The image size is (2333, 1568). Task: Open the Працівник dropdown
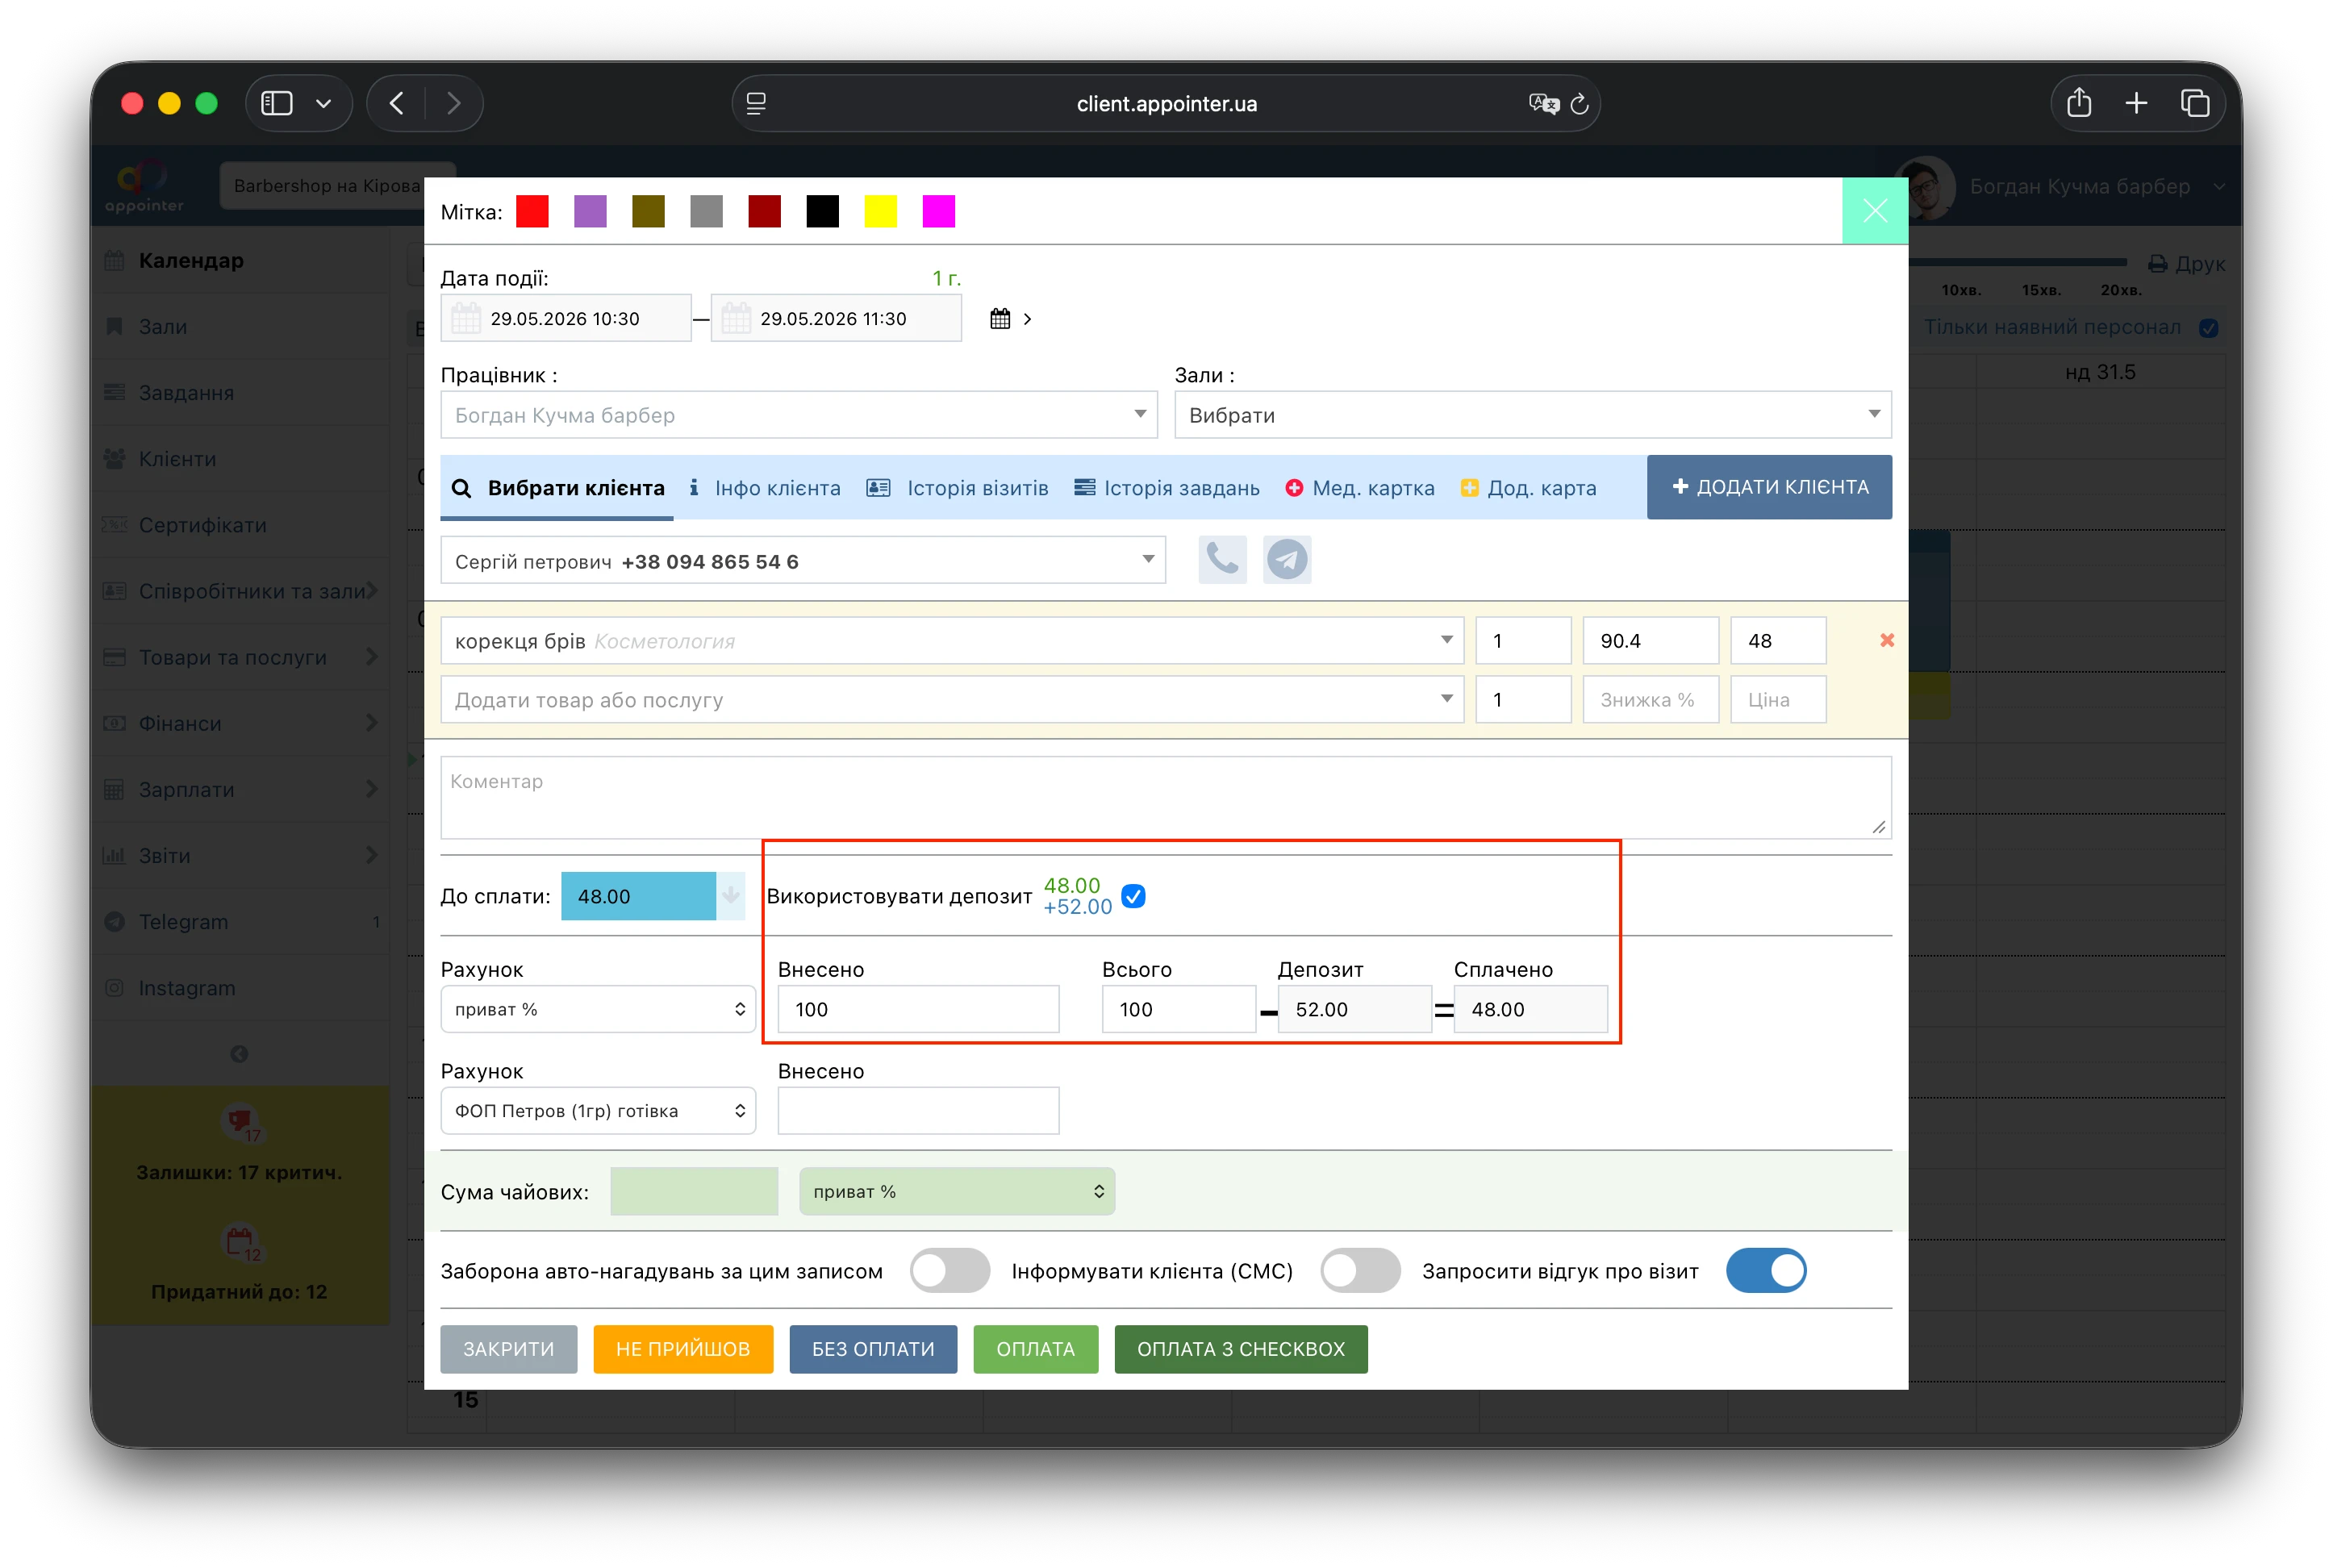click(799, 415)
